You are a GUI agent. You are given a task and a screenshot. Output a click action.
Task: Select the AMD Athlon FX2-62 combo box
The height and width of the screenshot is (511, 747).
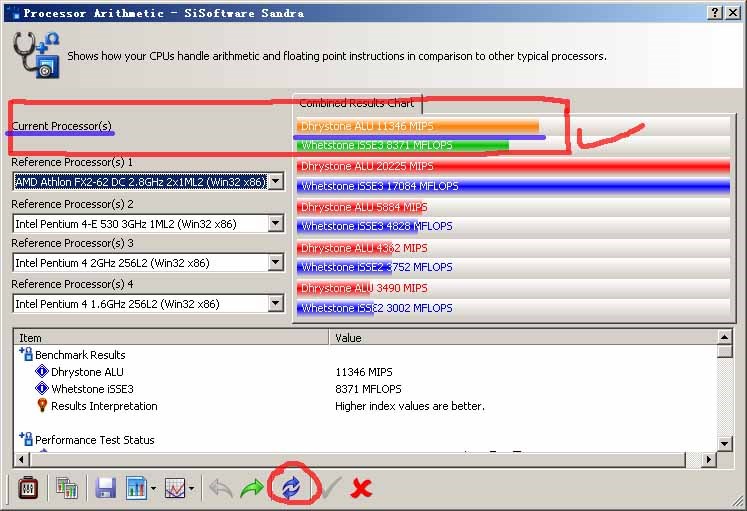[149, 181]
